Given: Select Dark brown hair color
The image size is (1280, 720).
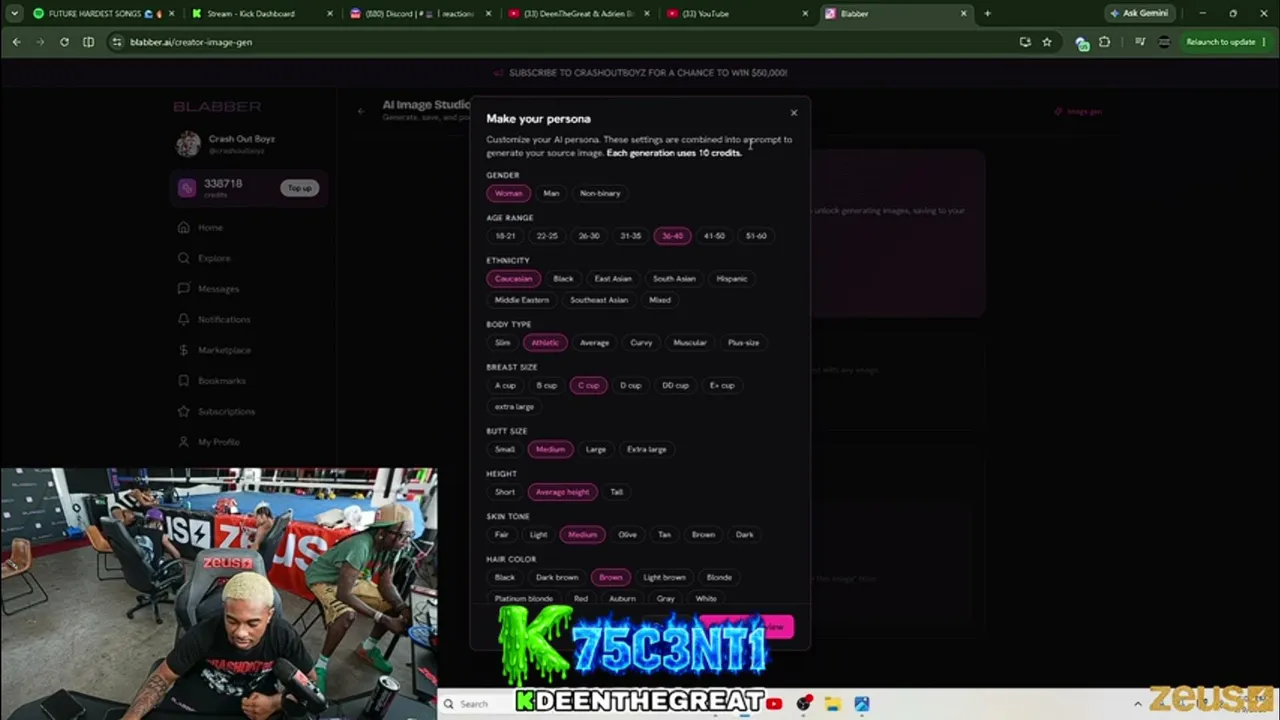Looking at the screenshot, I should [557, 578].
